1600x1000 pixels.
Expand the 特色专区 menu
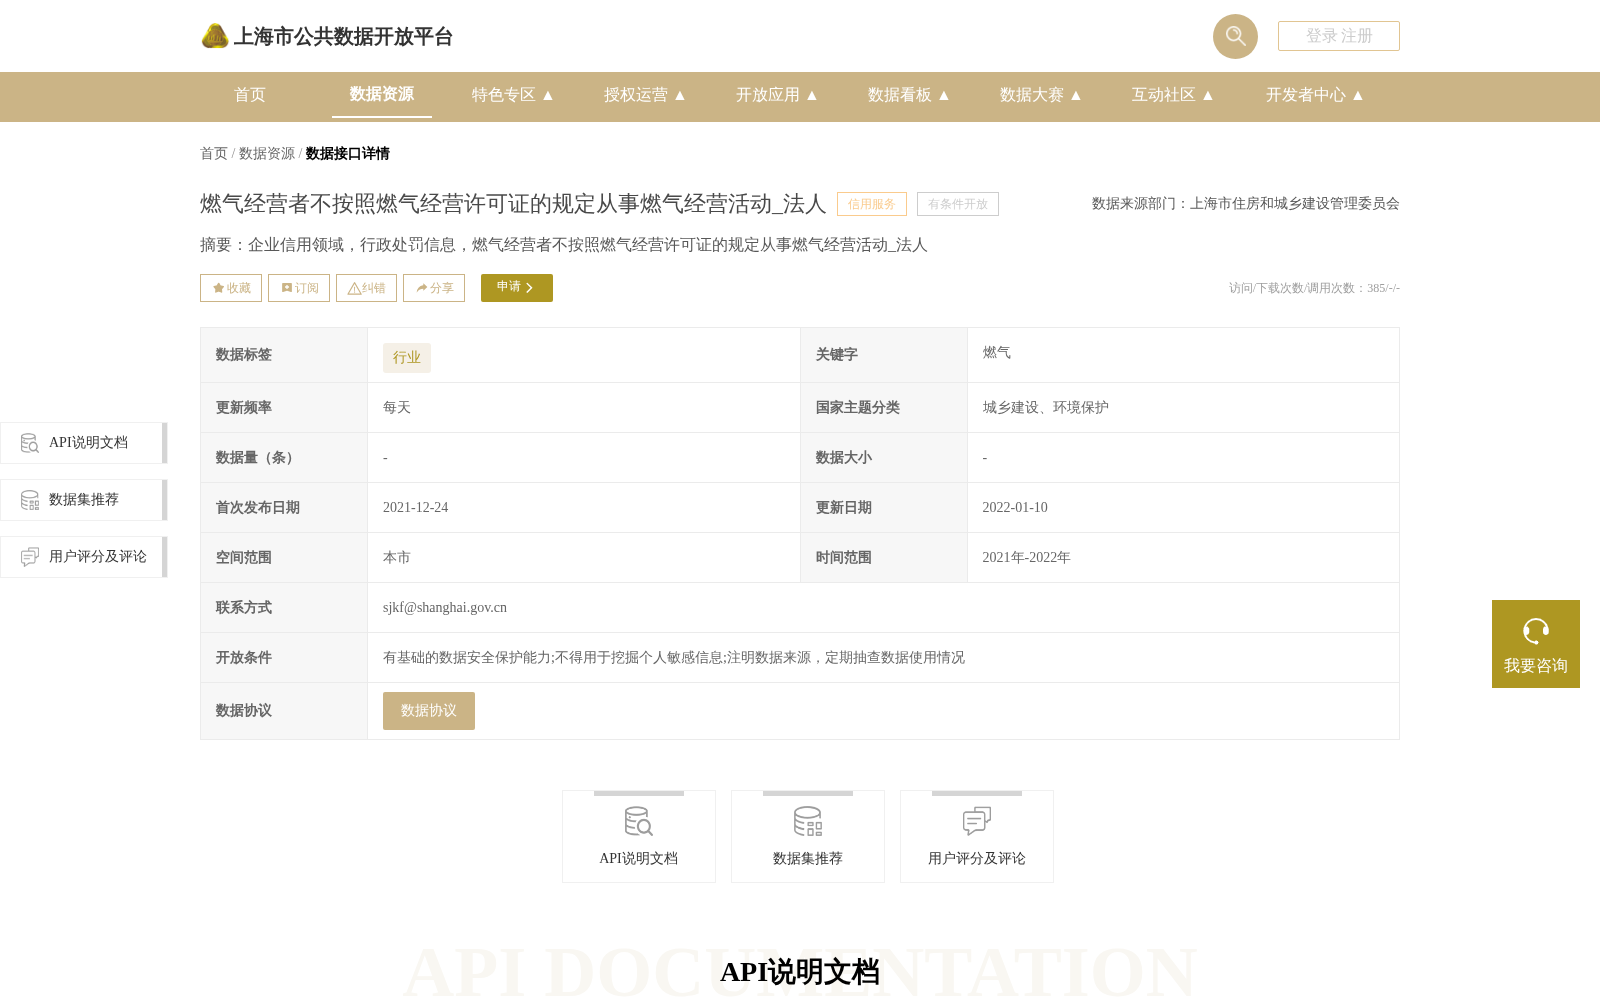513,95
